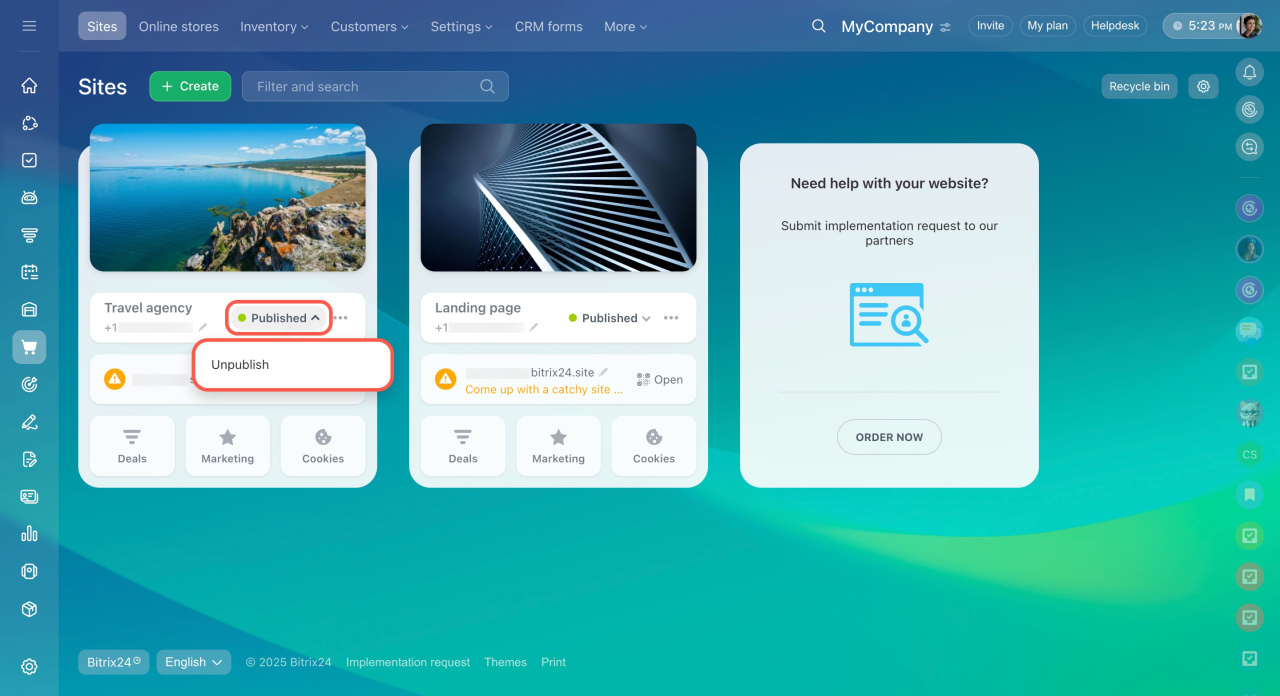
Task: Click the Cookies tile on Travel agency
Action: [x=323, y=446]
